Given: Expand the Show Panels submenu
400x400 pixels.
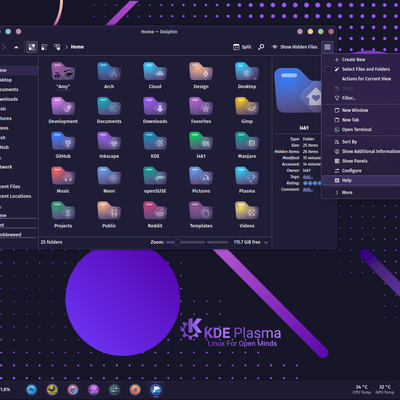Looking at the screenshot, I should 361,161.
